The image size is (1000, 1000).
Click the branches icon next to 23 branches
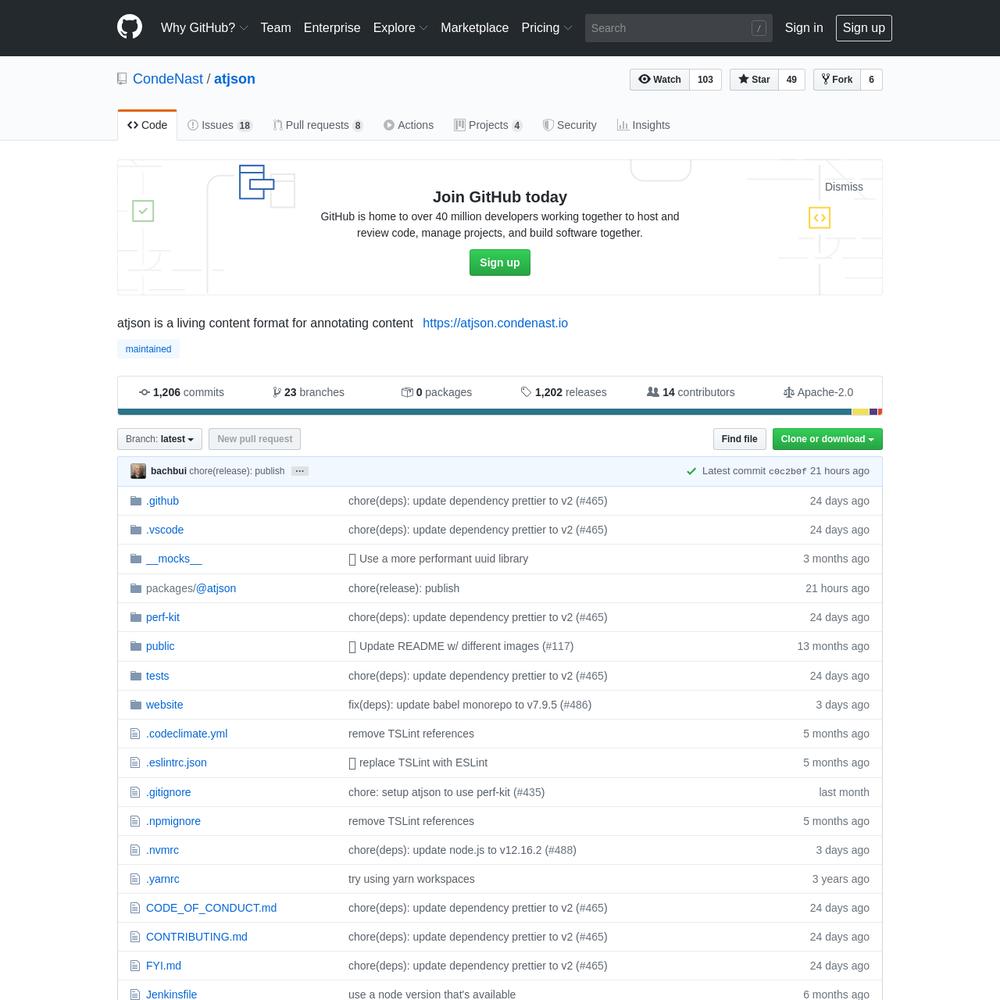coord(277,392)
